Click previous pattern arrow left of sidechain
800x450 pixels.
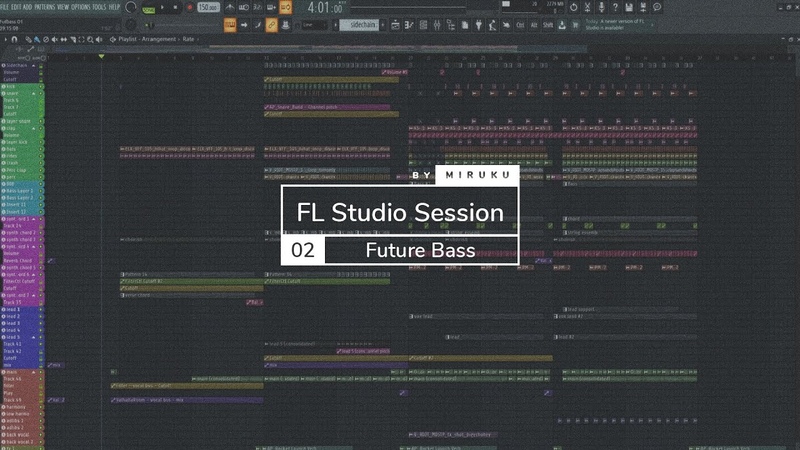[x=336, y=25]
